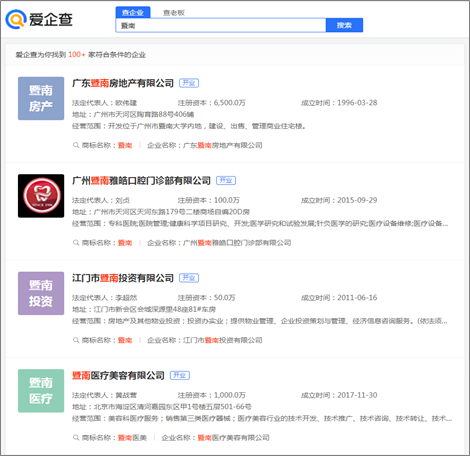Click legal representative 刘贞

[x=122, y=200]
